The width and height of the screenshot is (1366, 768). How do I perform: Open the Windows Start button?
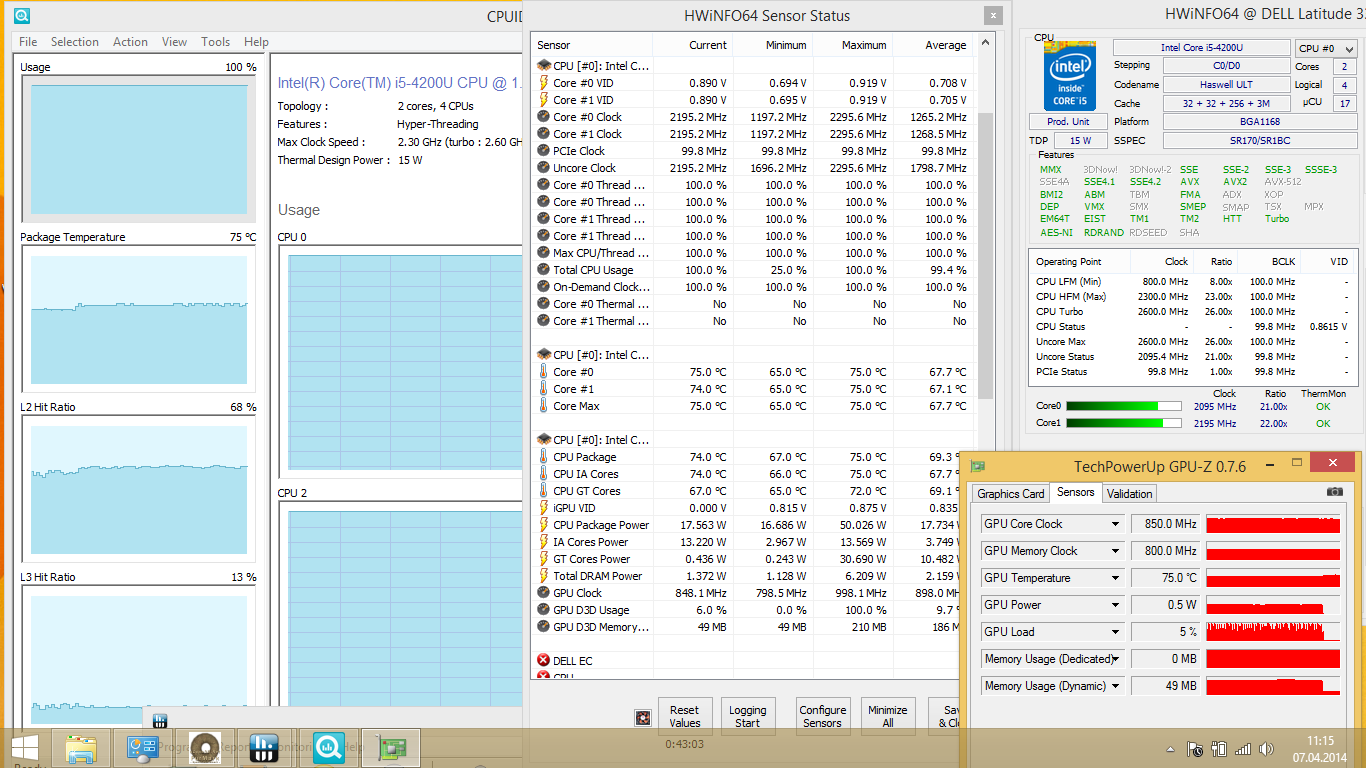[x=25, y=747]
